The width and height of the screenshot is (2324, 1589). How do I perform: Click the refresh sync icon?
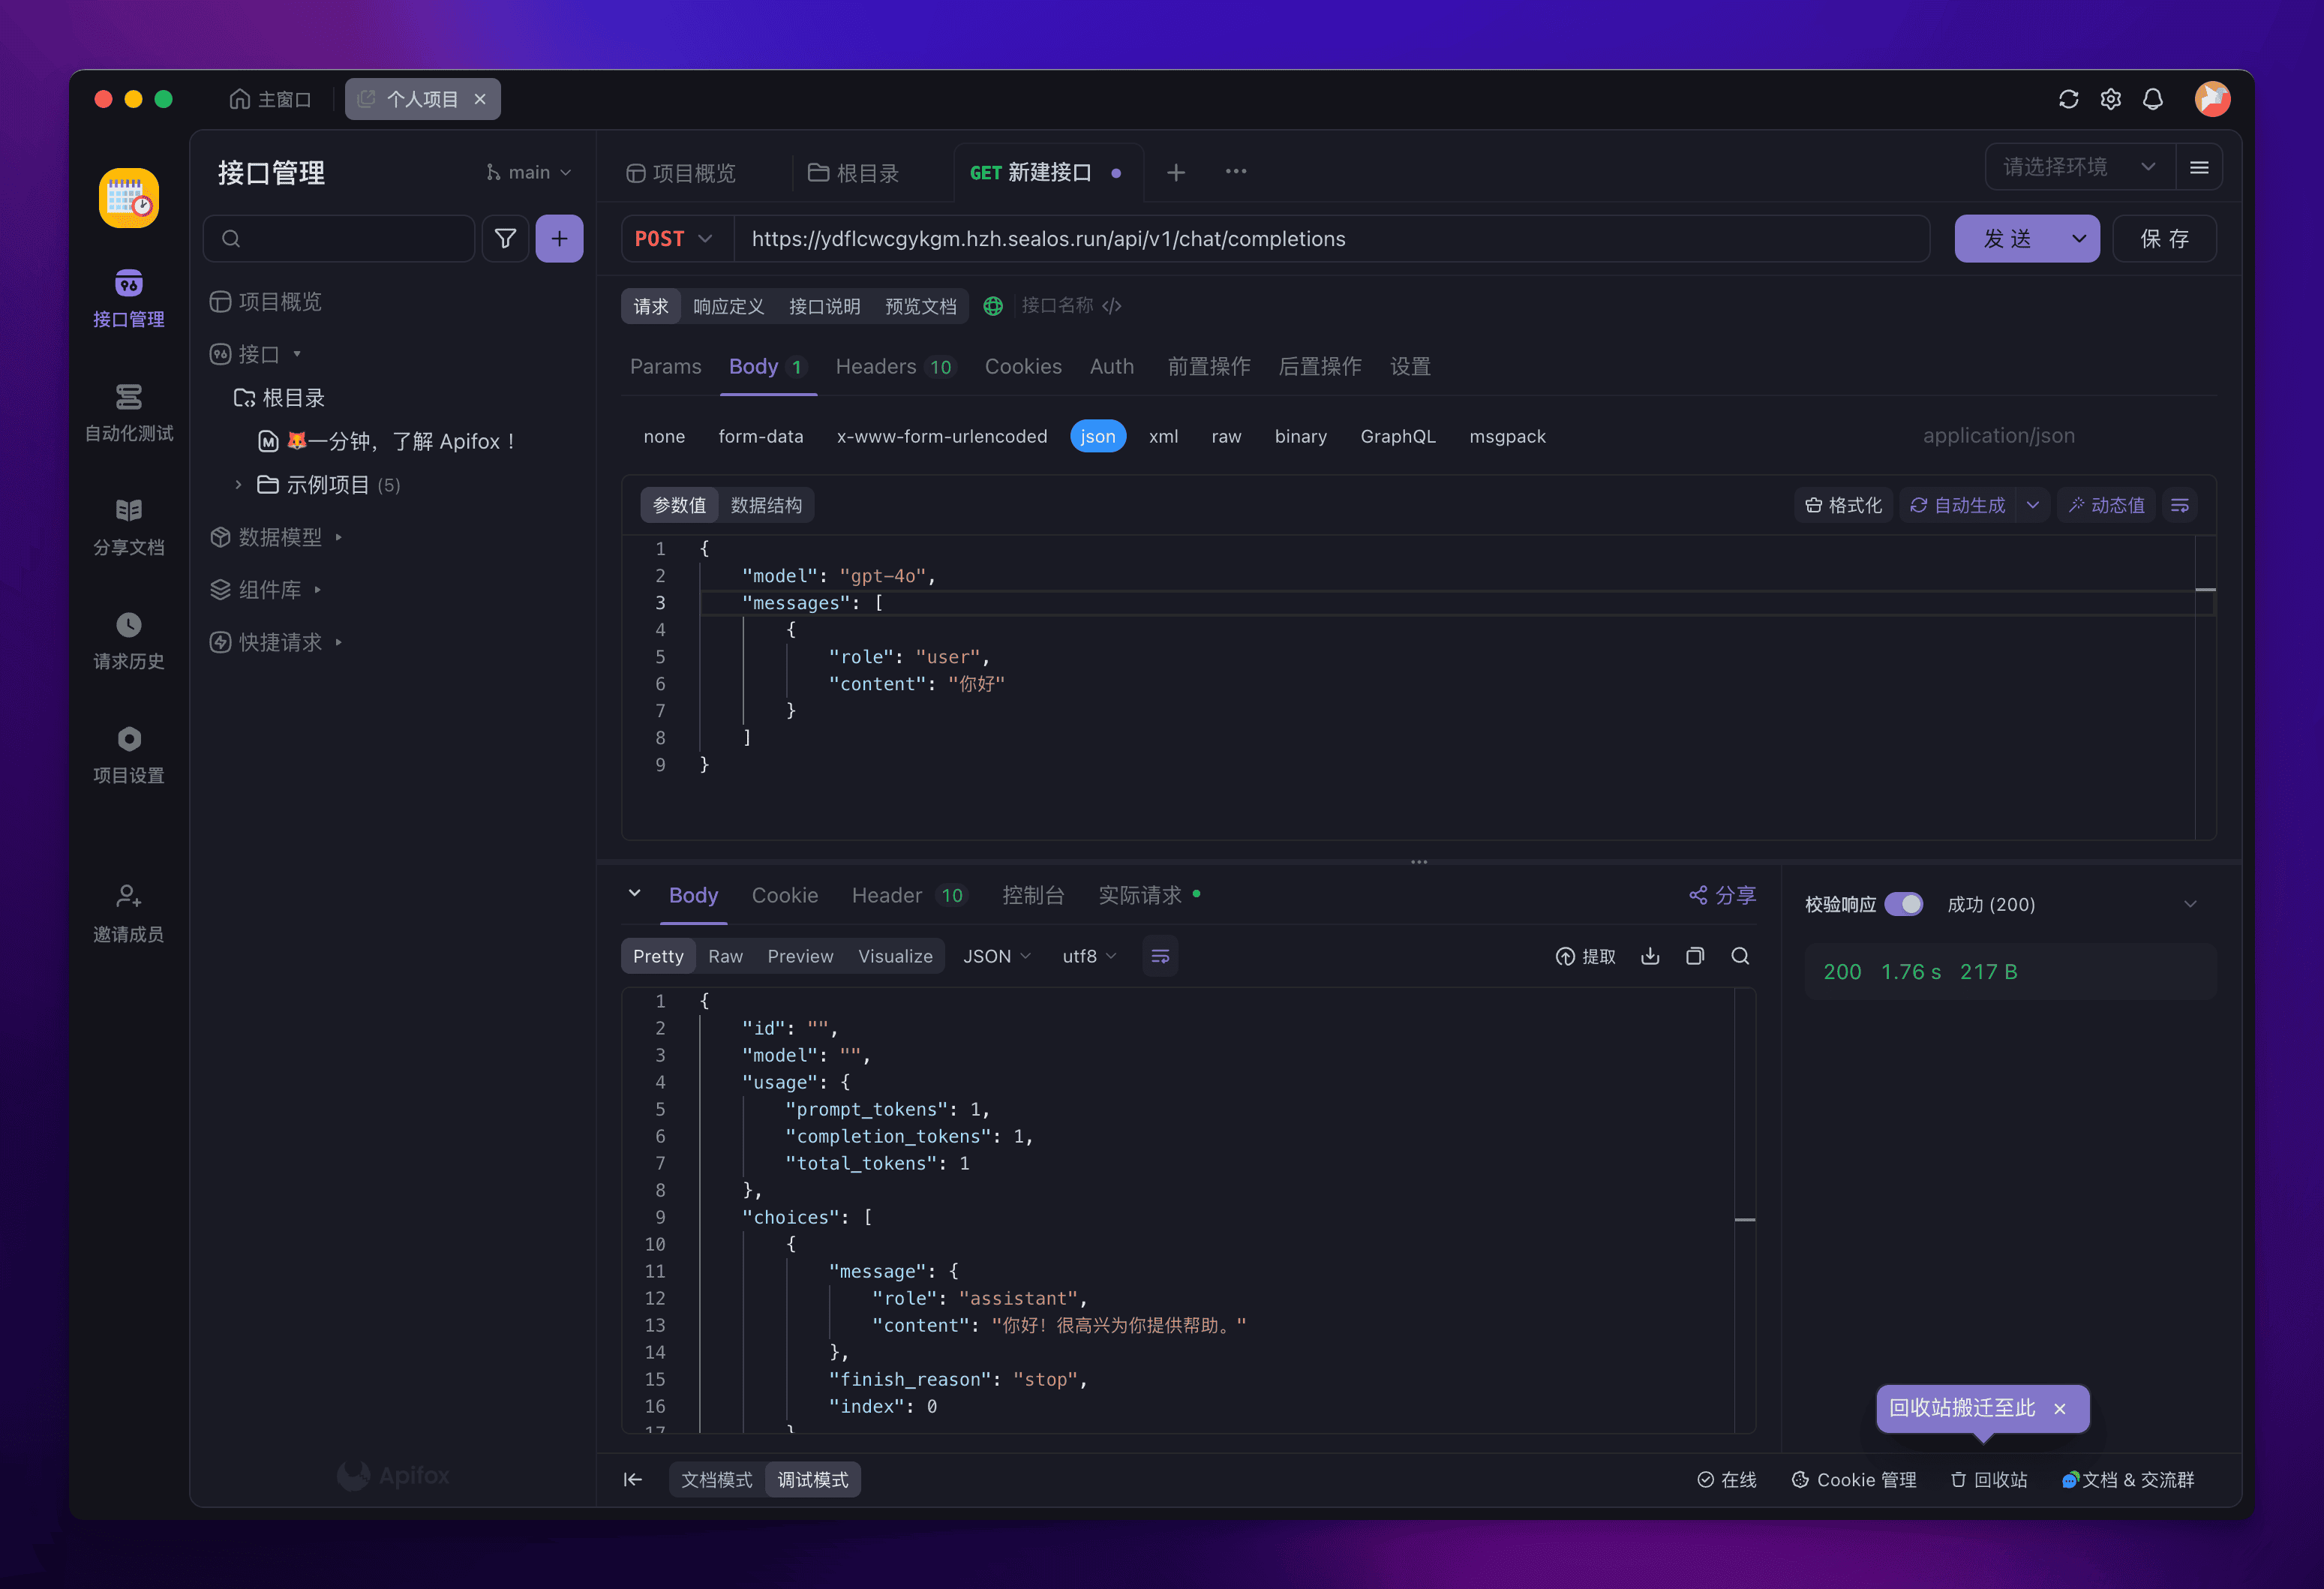pyautogui.click(x=2068, y=99)
